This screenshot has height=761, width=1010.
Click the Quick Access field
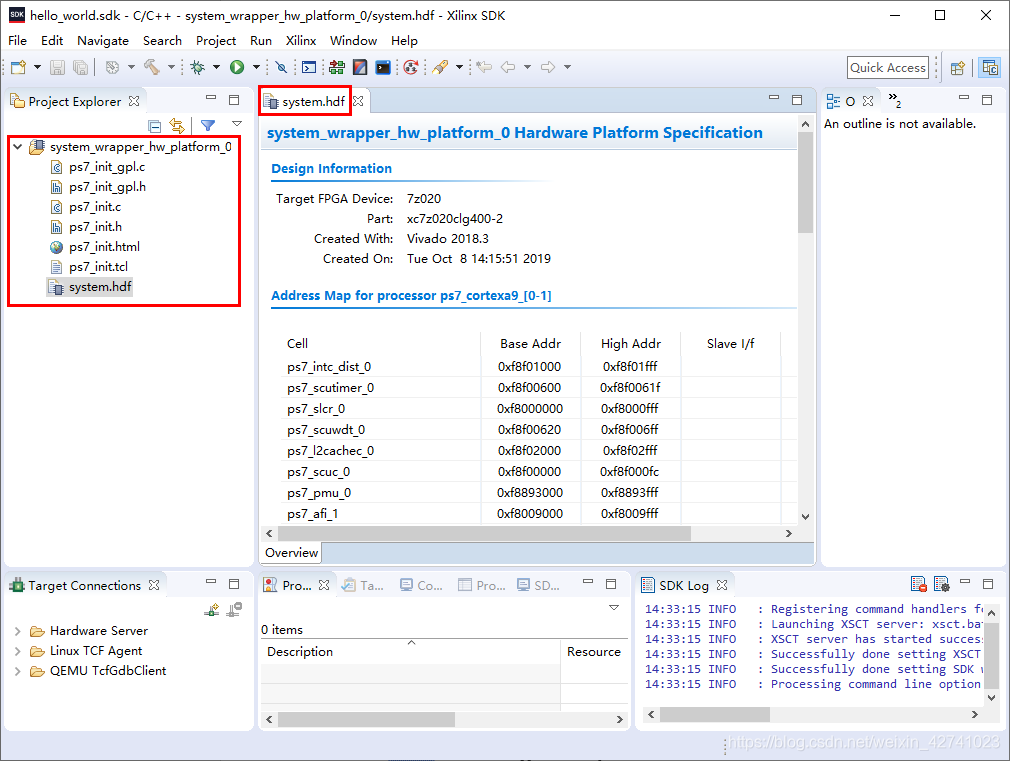888,67
